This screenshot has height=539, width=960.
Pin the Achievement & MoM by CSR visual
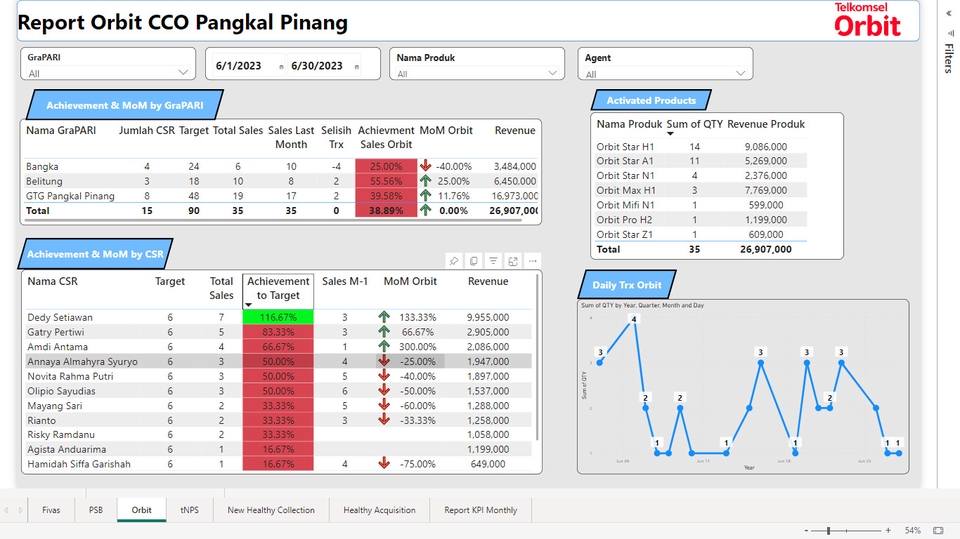pyautogui.click(x=454, y=261)
